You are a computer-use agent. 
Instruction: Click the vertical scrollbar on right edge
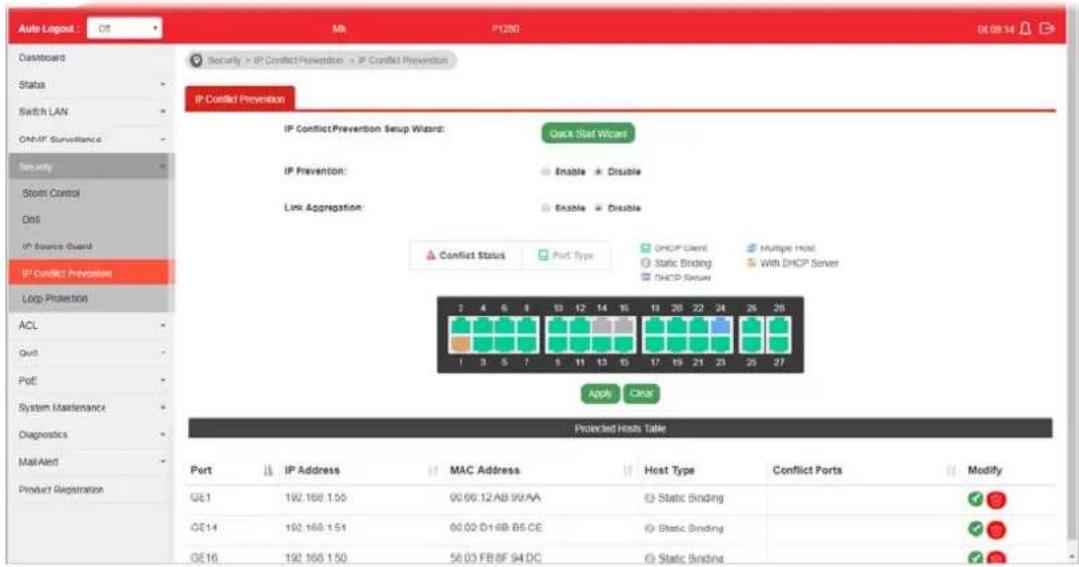click(1071, 303)
